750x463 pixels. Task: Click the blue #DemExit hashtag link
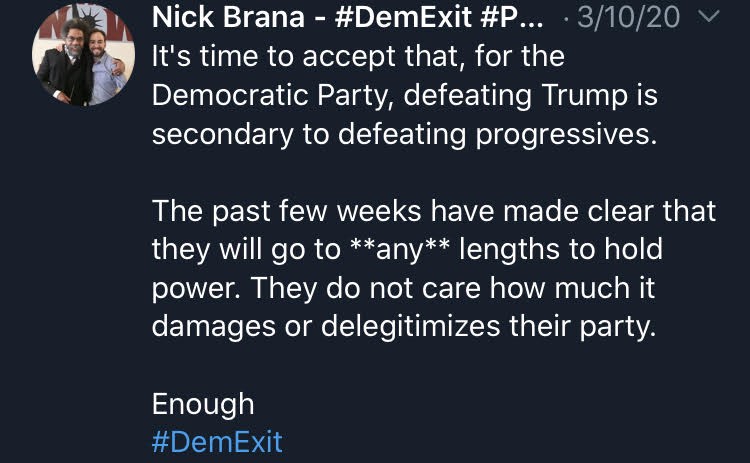216,441
